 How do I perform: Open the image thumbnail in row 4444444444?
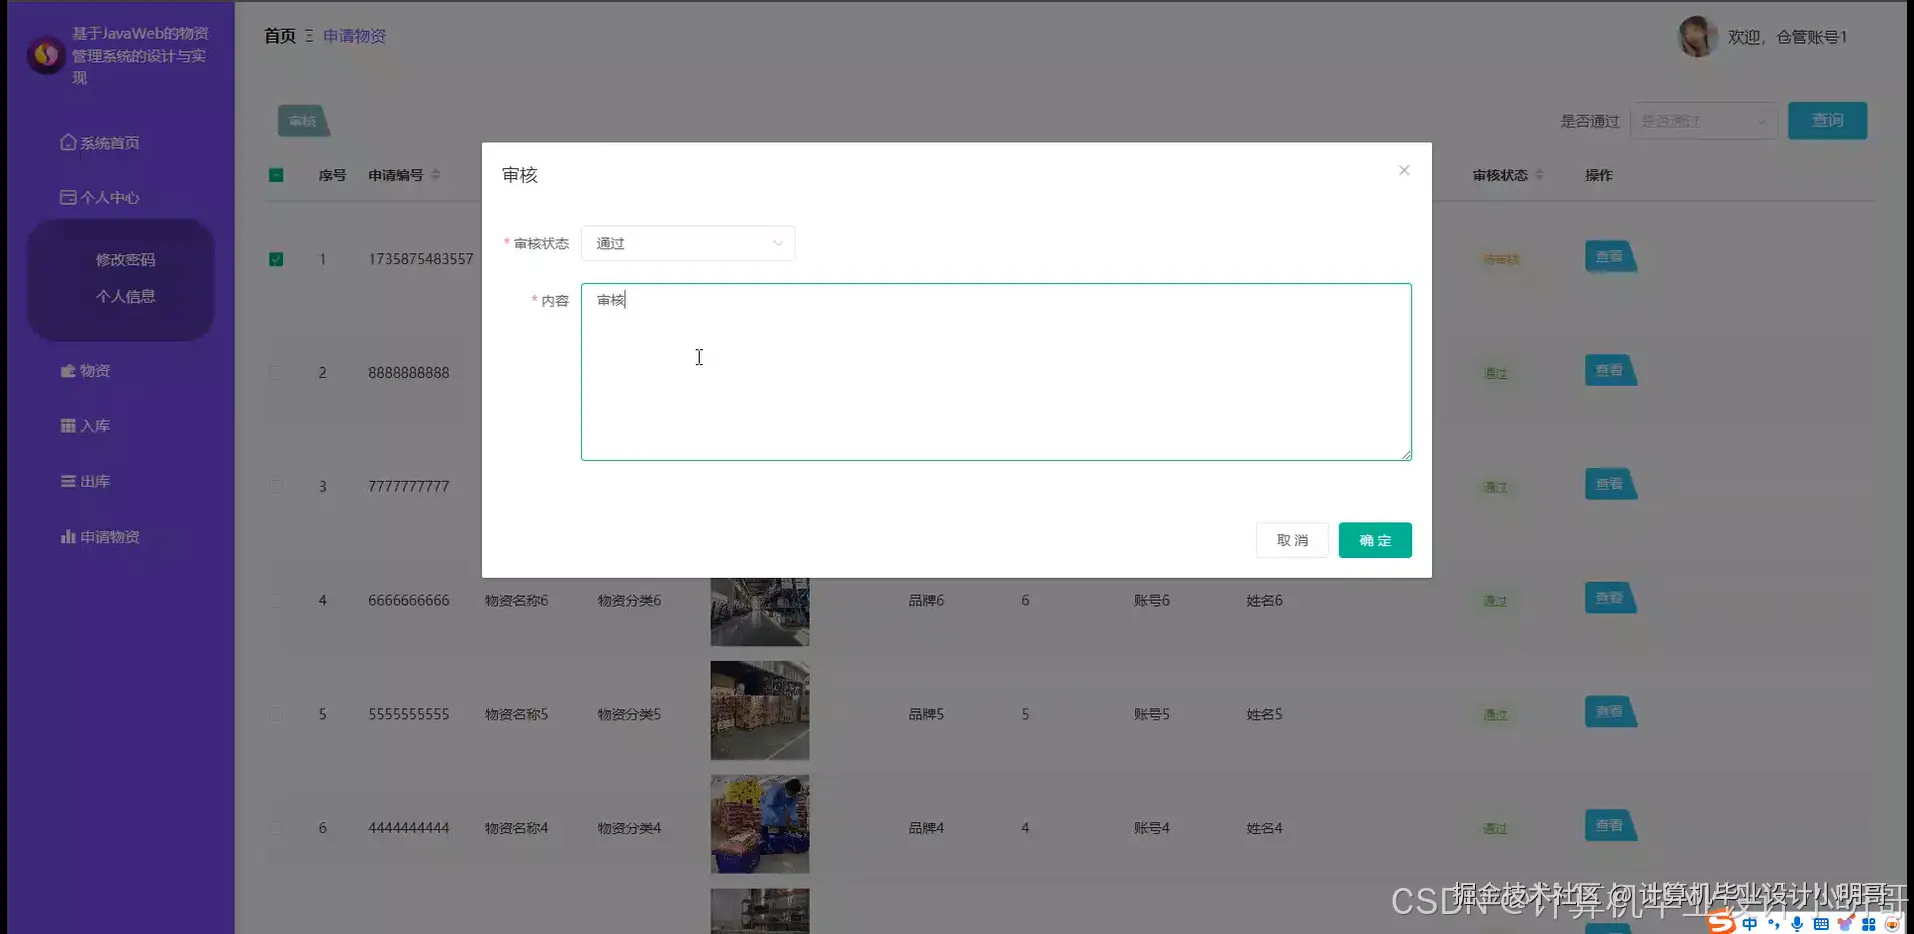pos(760,825)
